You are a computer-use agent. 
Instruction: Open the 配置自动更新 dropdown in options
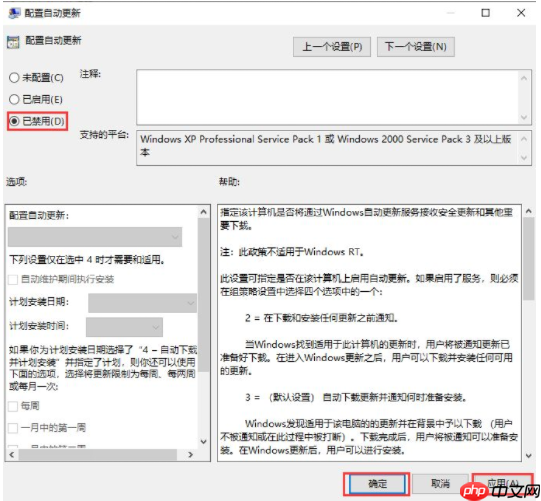coord(95,237)
